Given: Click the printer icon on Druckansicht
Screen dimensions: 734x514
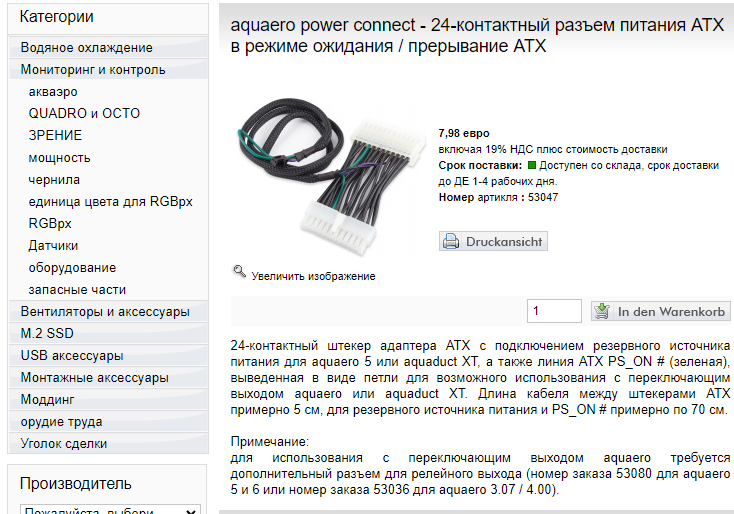Looking at the screenshot, I should coord(451,241).
